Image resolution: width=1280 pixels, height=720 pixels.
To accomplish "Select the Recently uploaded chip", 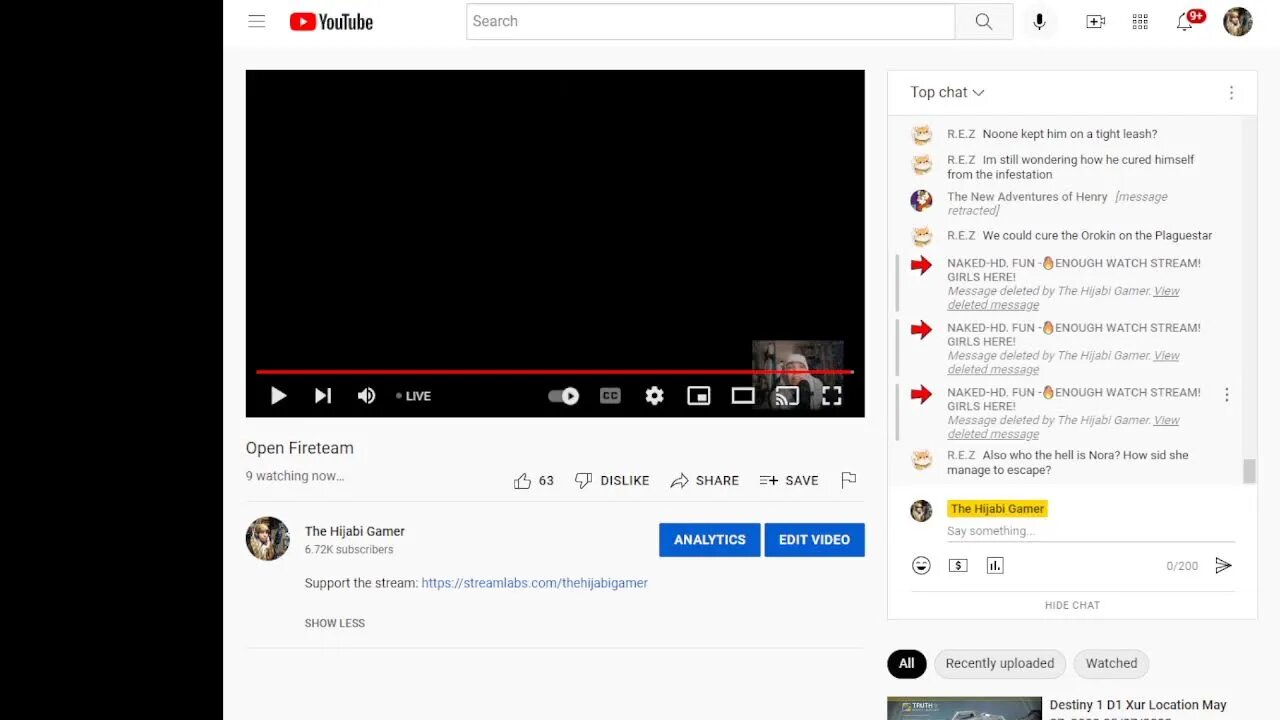I will coord(999,663).
